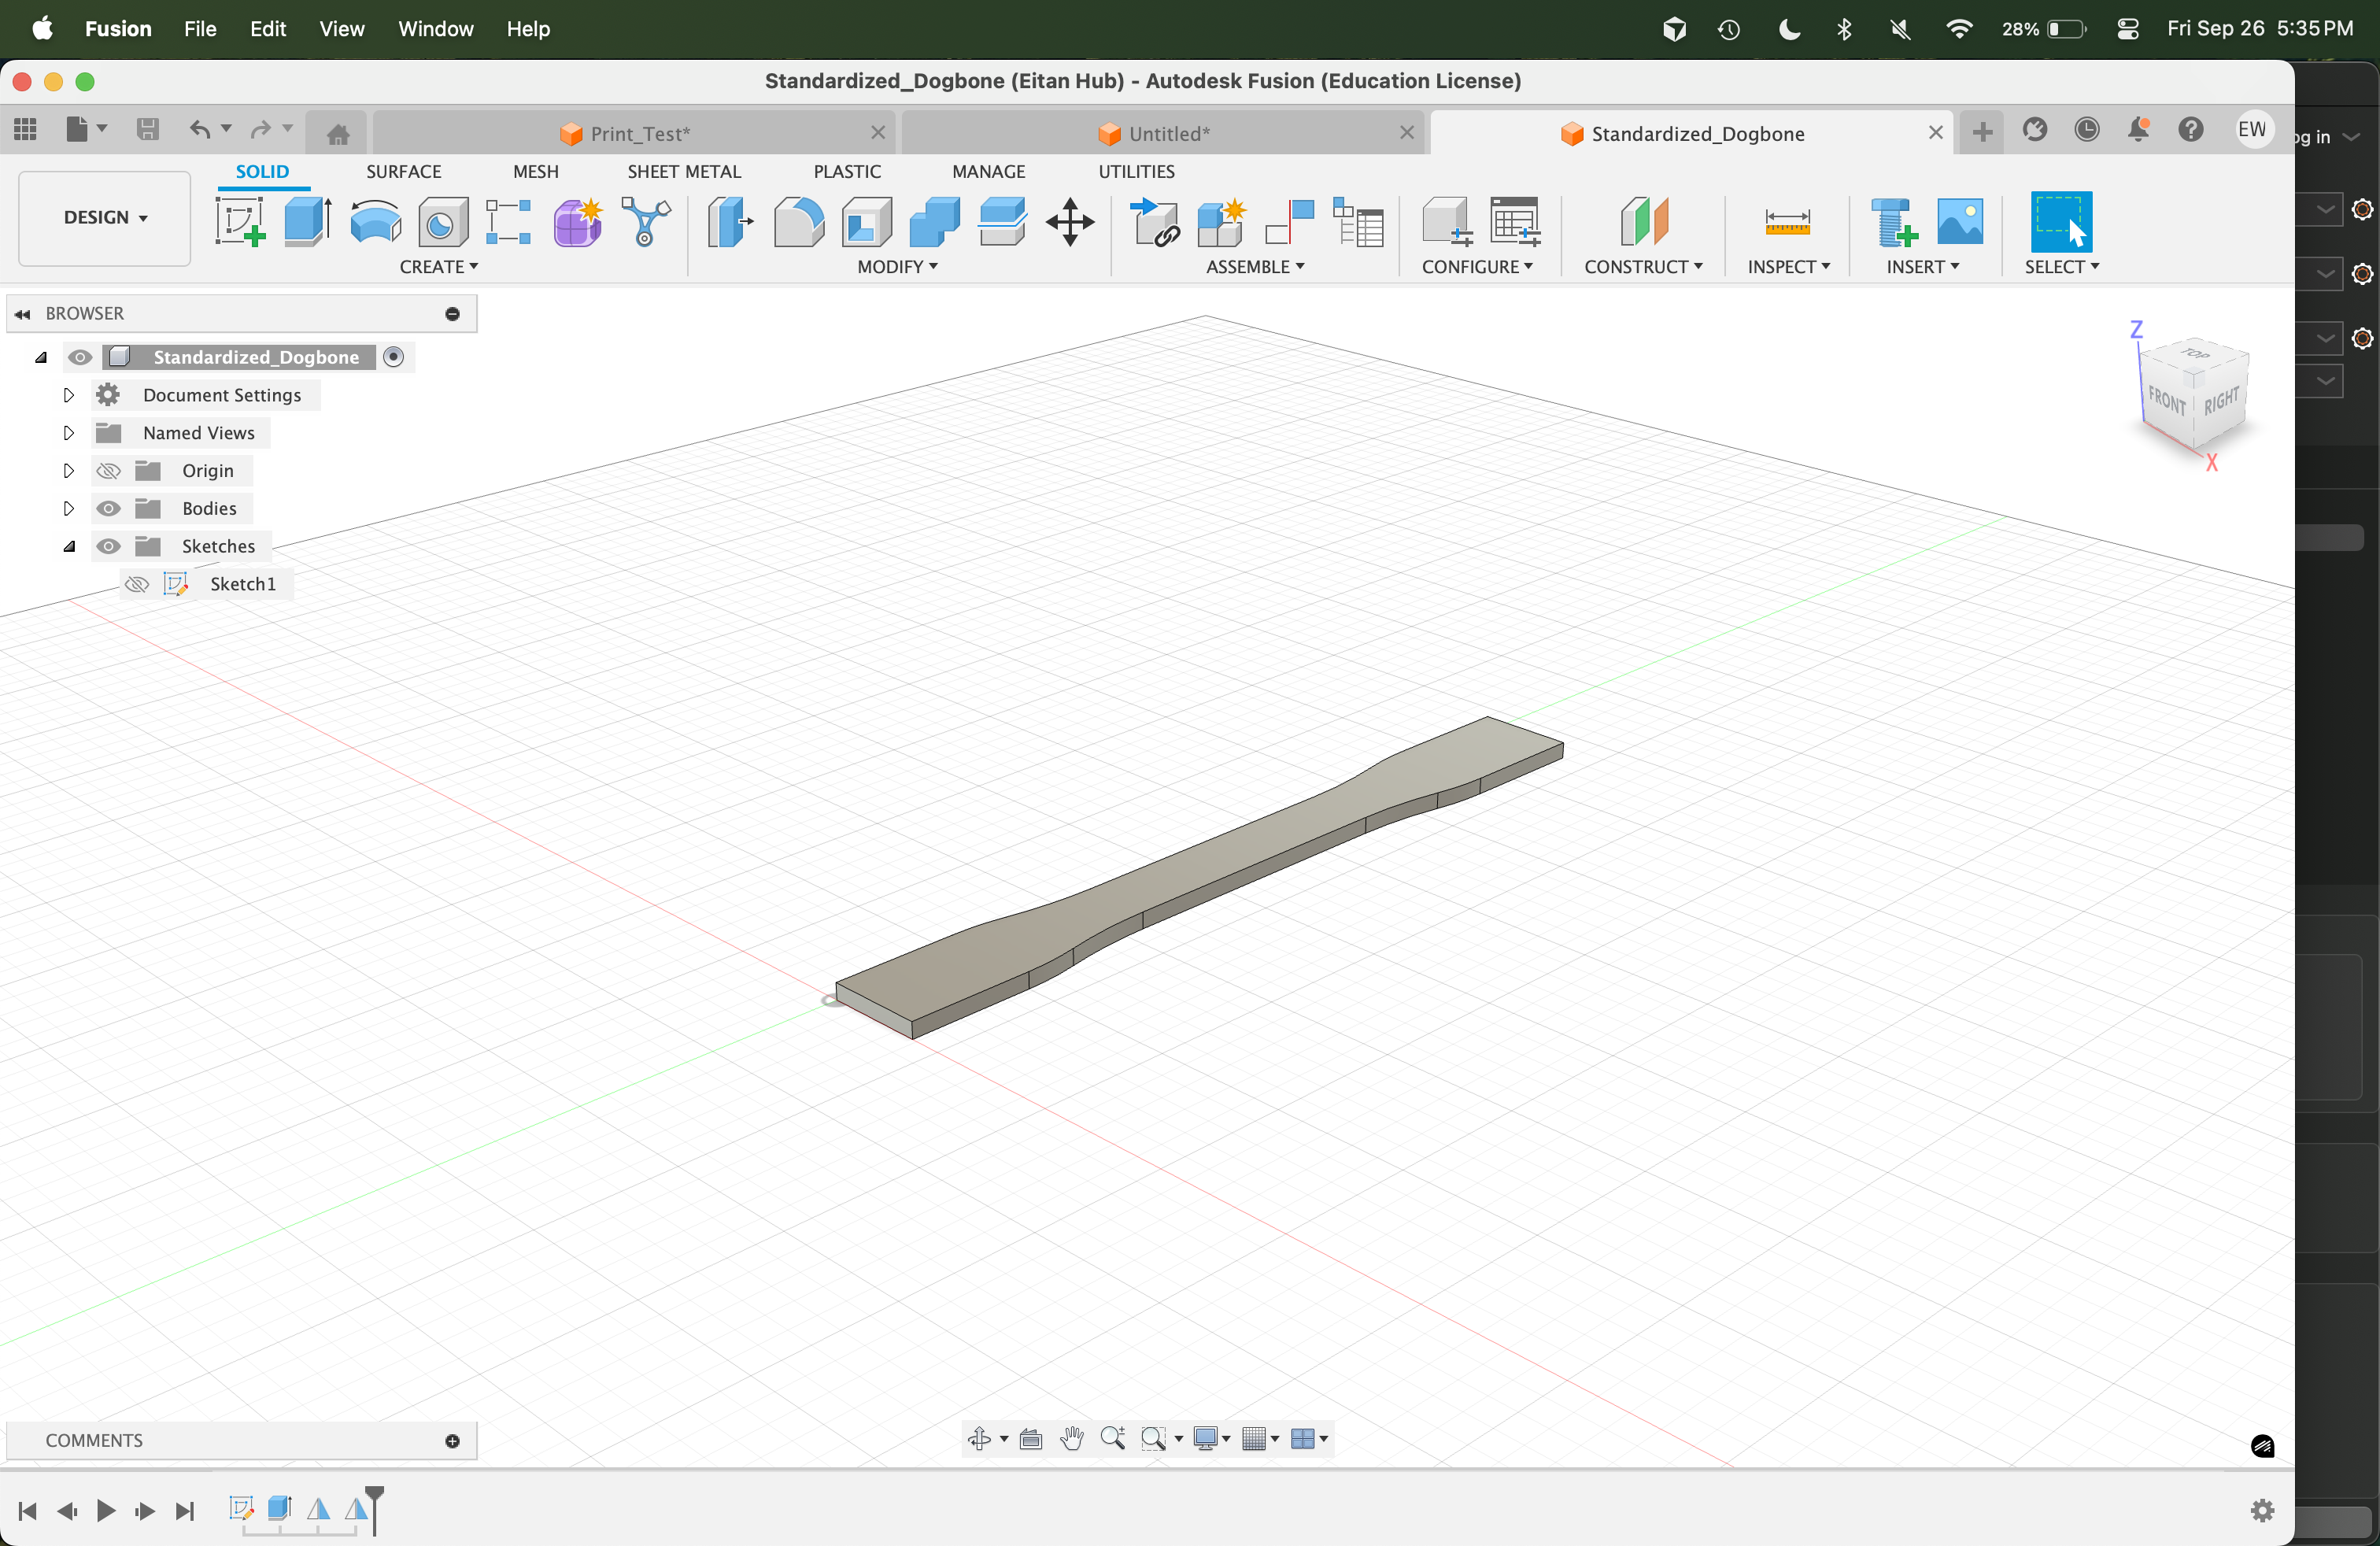Select the Revolve tool
This screenshot has height=1546, width=2380.
375,221
